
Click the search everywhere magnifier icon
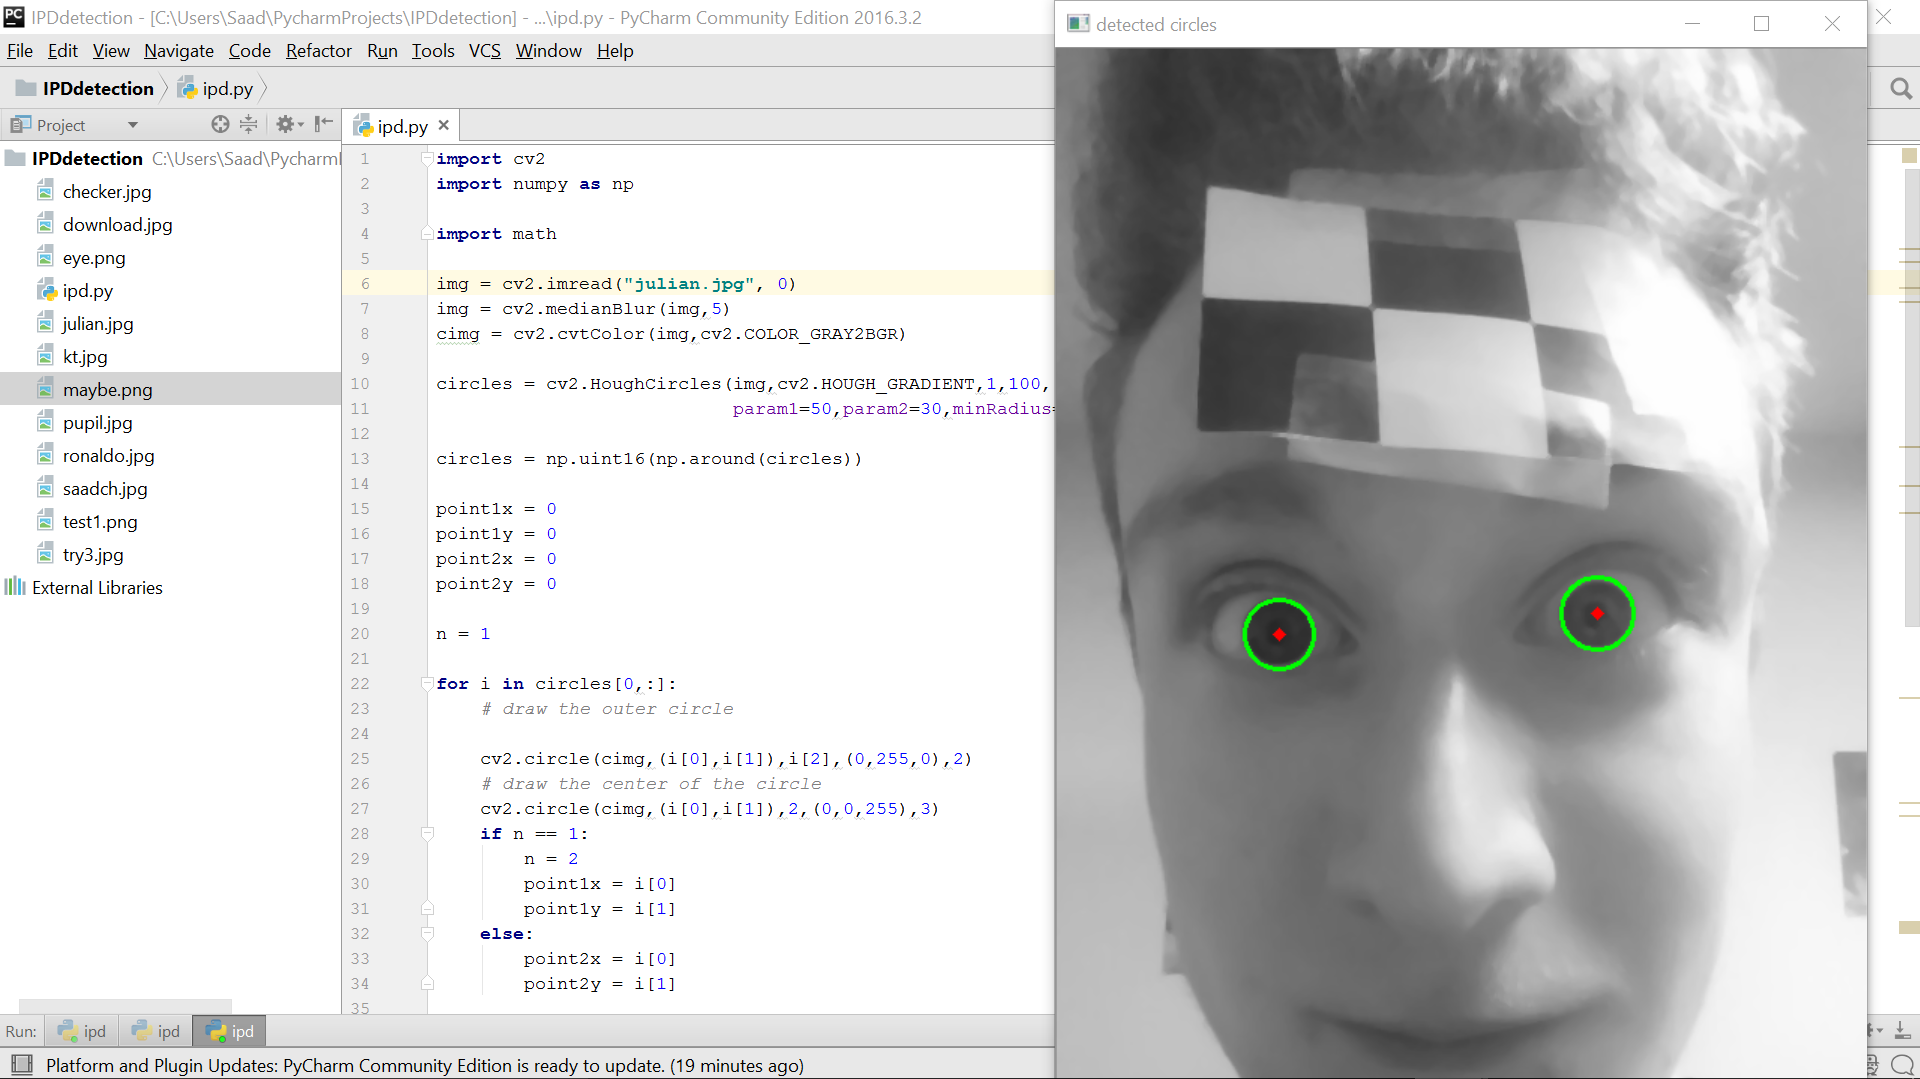1900,89
